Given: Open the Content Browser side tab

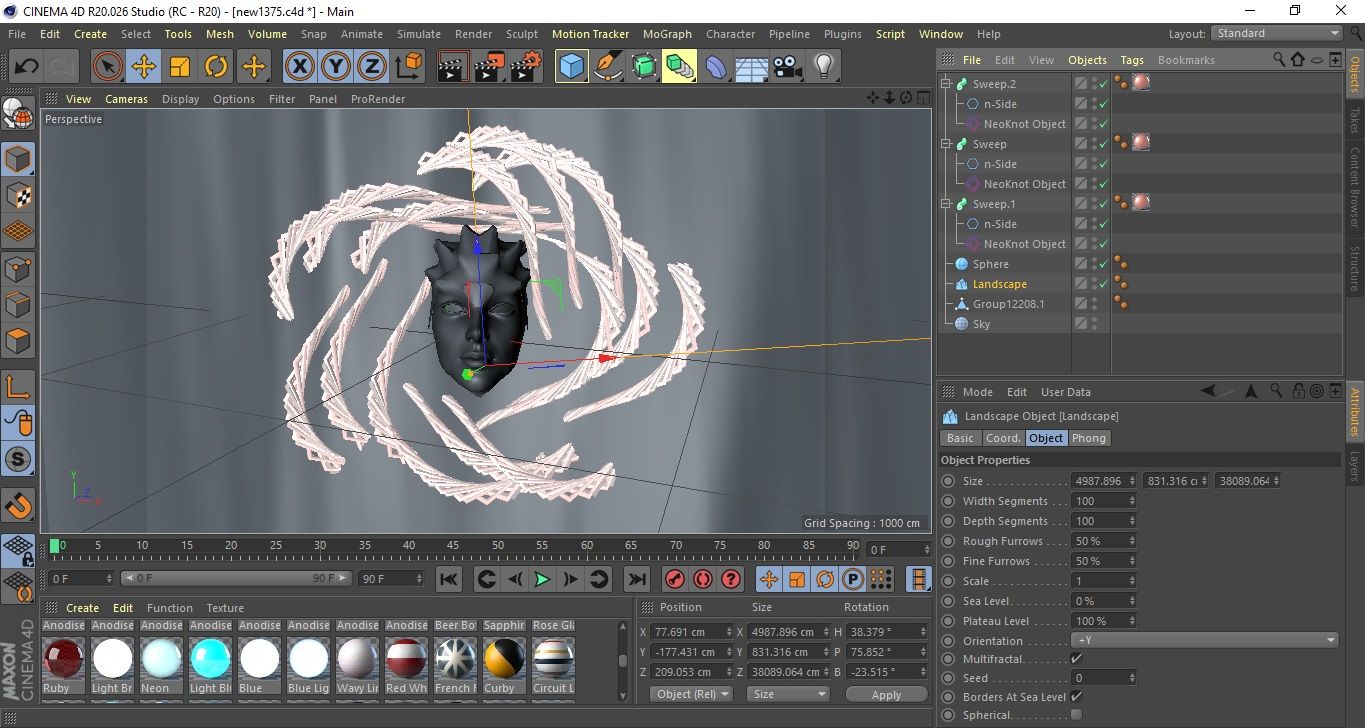Looking at the screenshot, I should [1355, 187].
